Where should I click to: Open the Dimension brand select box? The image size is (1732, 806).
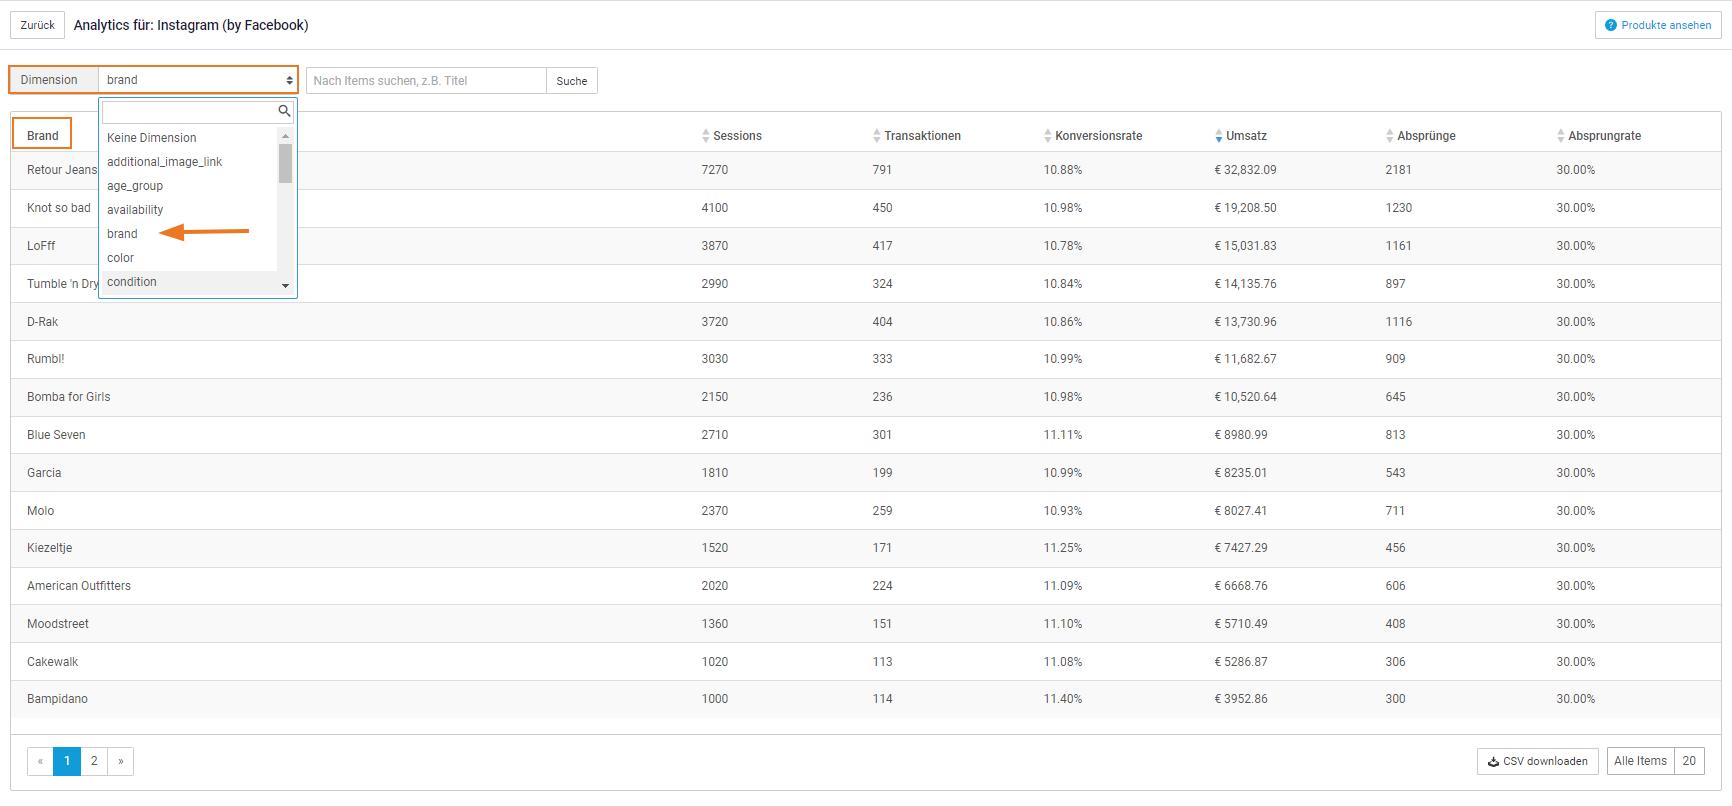(x=198, y=80)
